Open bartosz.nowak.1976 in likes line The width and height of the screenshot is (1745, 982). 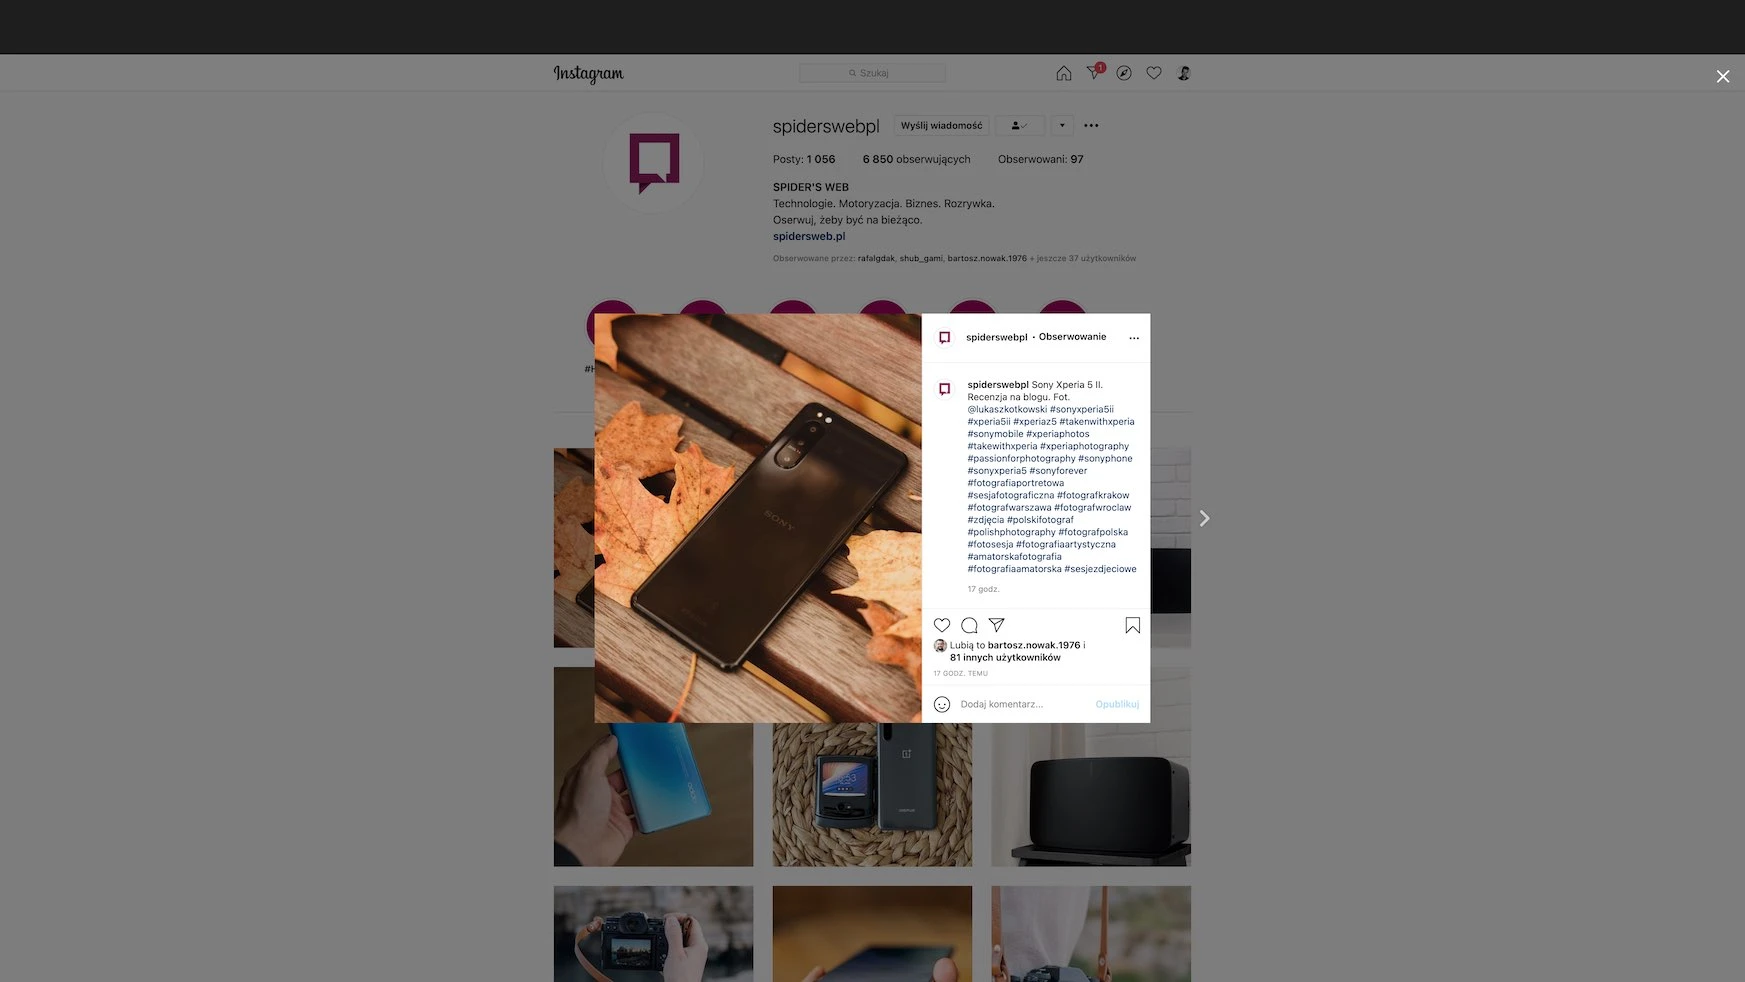click(1034, 645)
